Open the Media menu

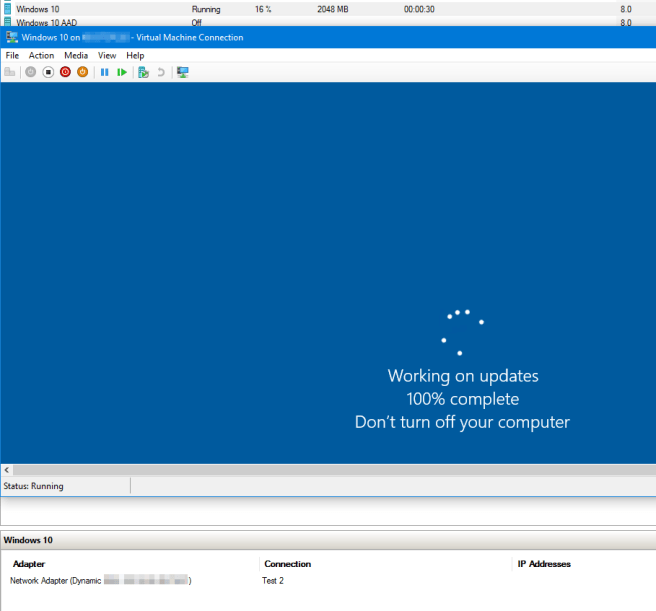tap(76, 55)
